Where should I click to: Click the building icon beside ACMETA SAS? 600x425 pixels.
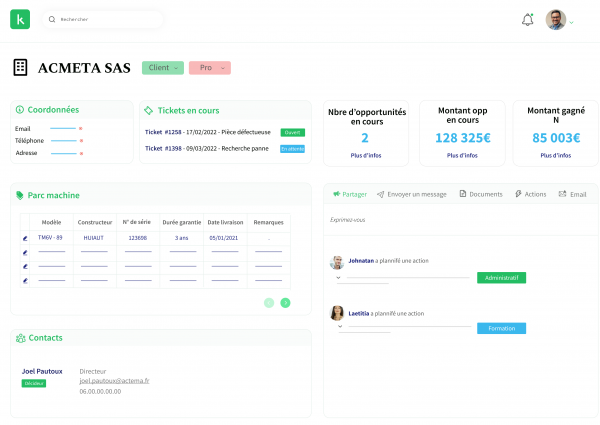pos(20,68)
